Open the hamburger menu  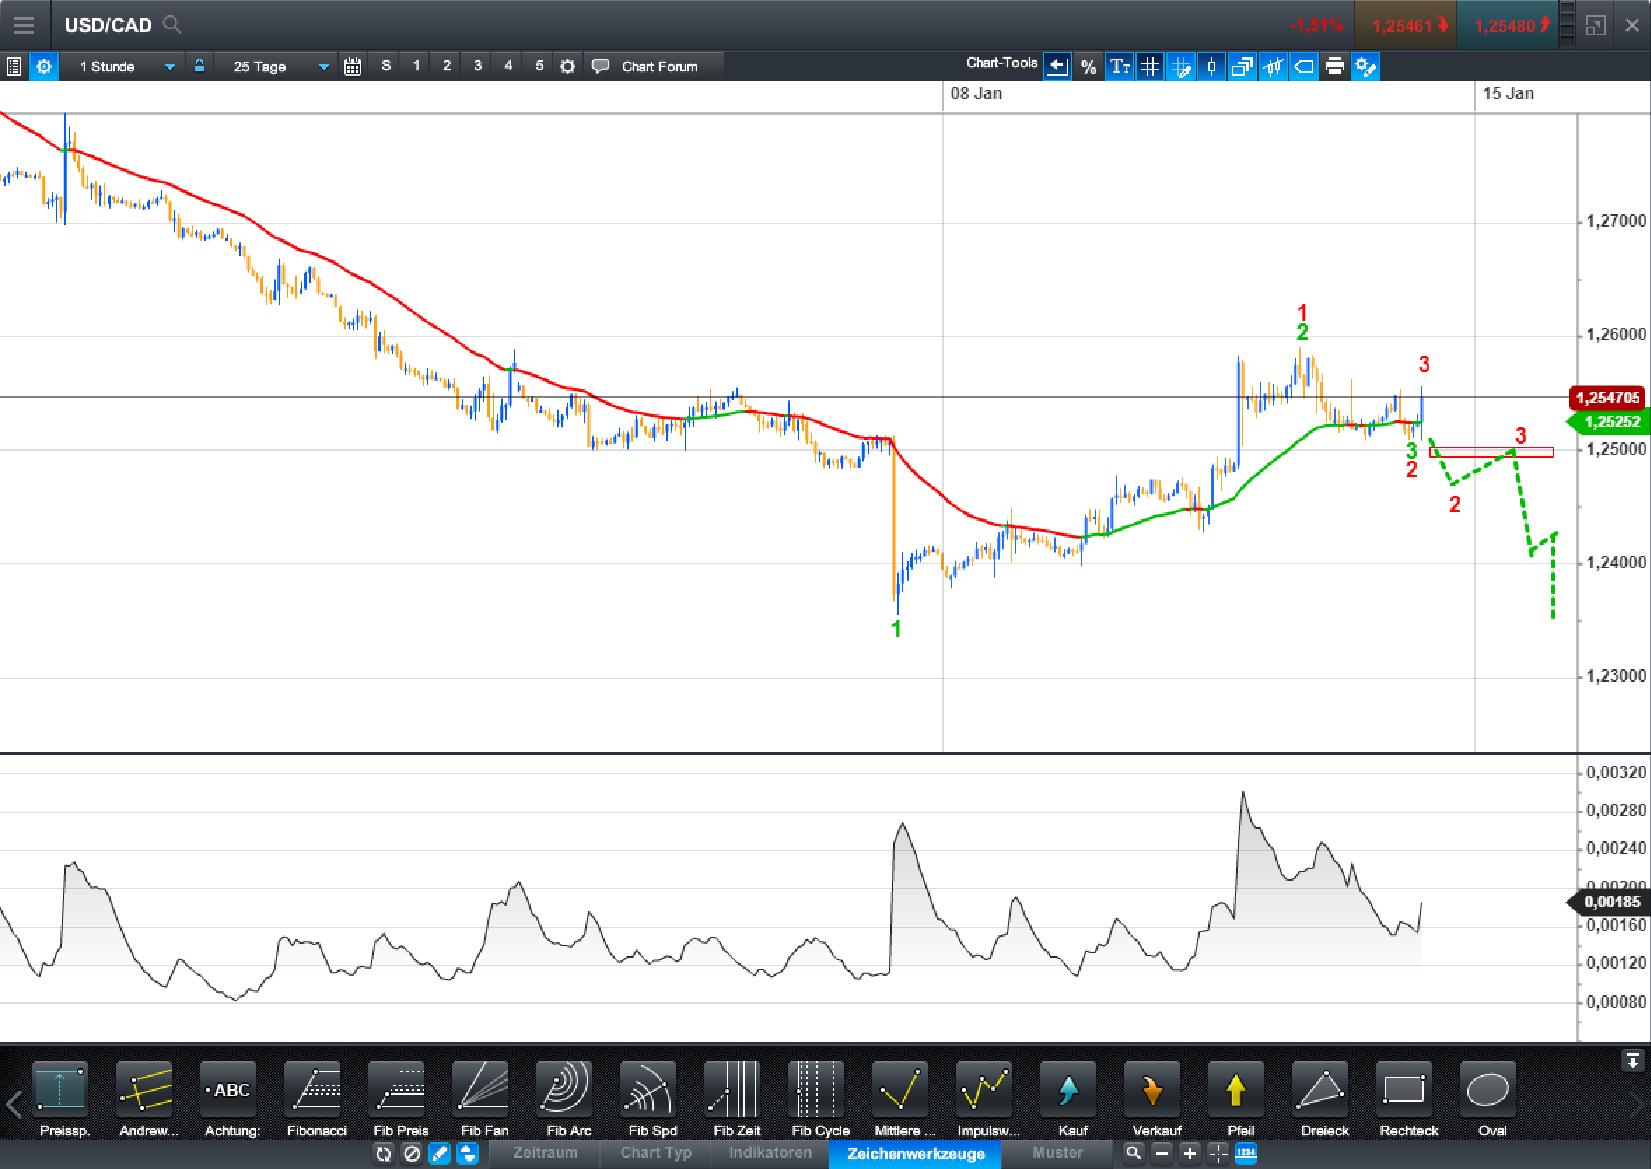(x=23, y=25)
